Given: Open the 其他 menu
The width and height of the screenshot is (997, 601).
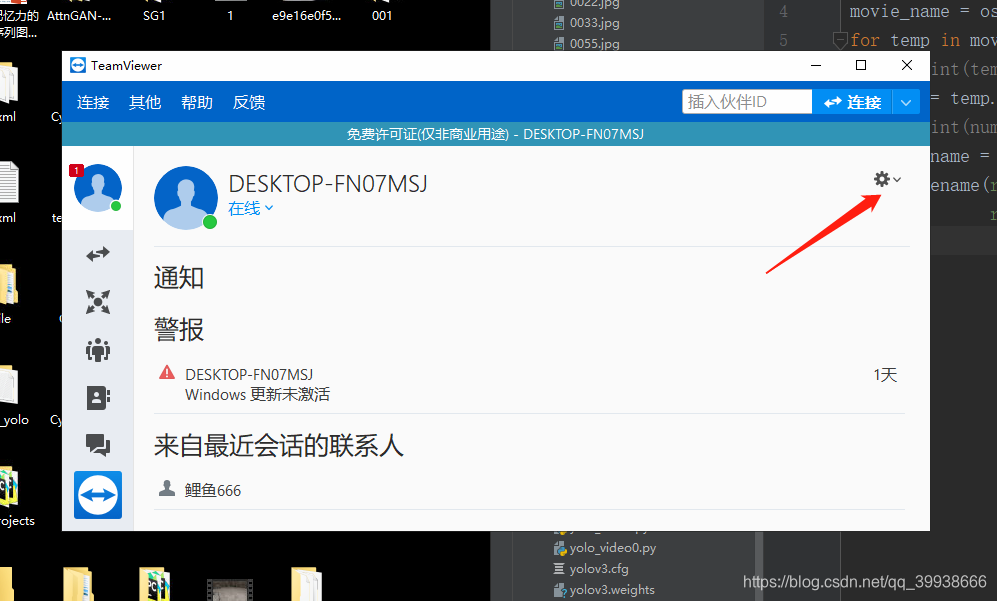Looking at the screenshot, I should [145, 102].
